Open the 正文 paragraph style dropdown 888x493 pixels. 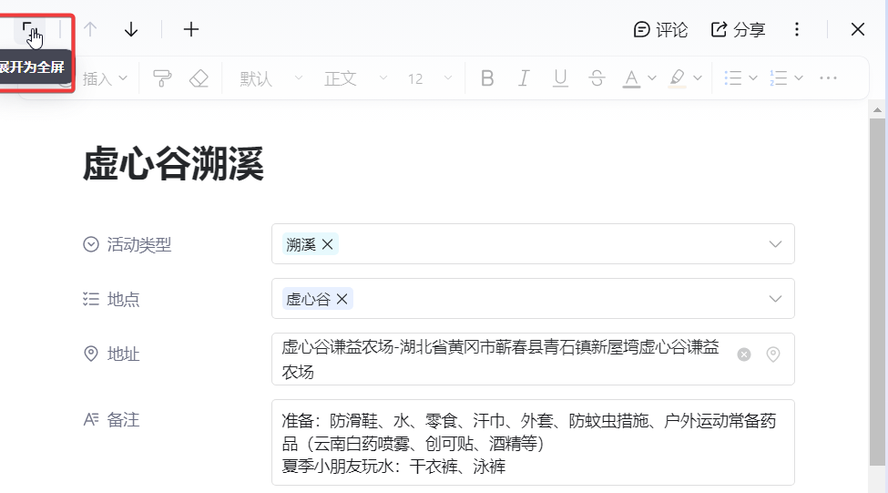(356, 78)
